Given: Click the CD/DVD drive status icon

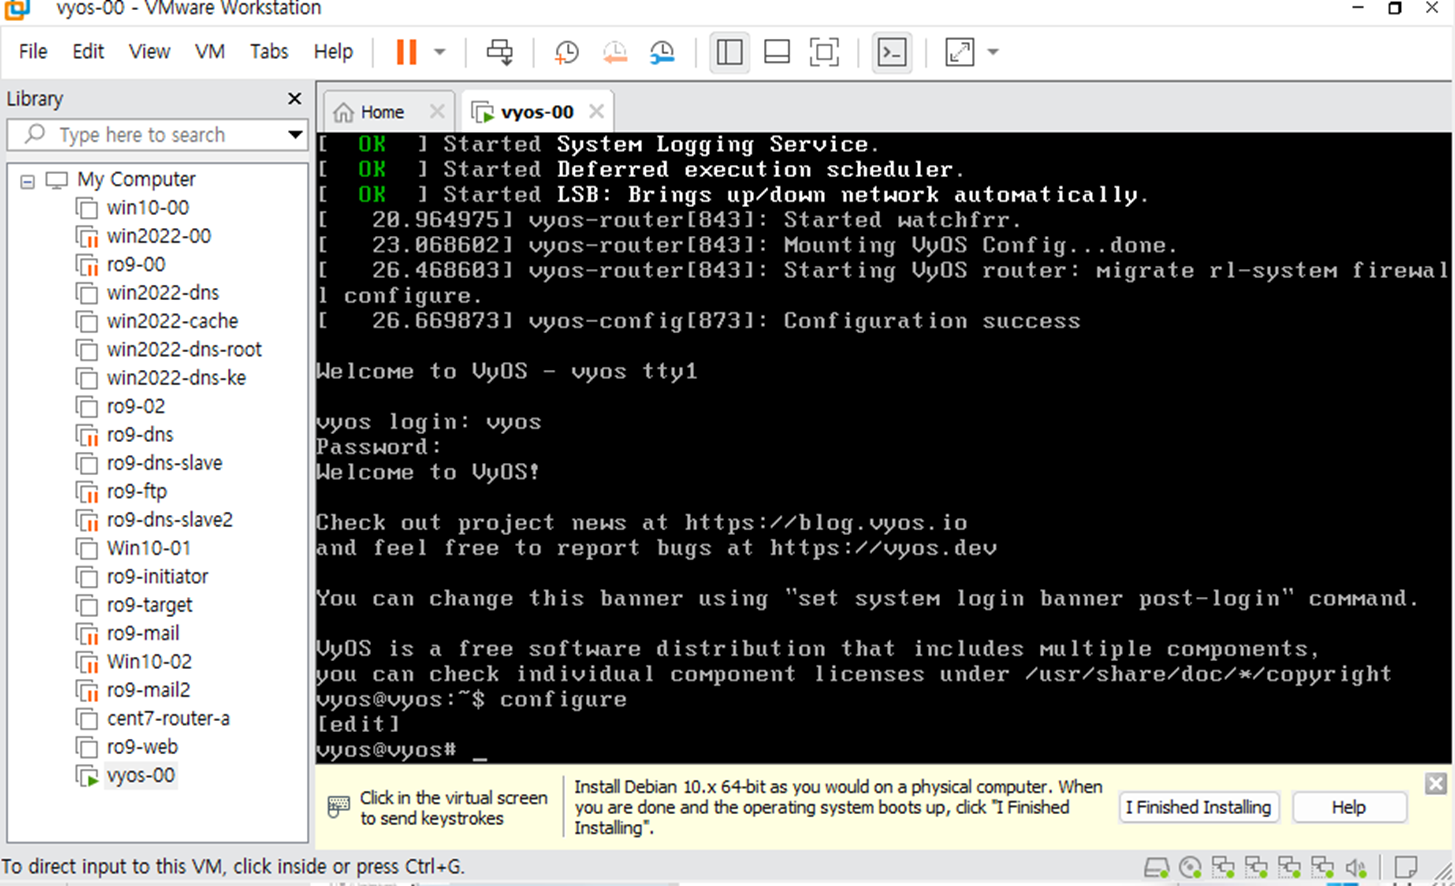Looking at the screenshot, I should pos(1190,867).
